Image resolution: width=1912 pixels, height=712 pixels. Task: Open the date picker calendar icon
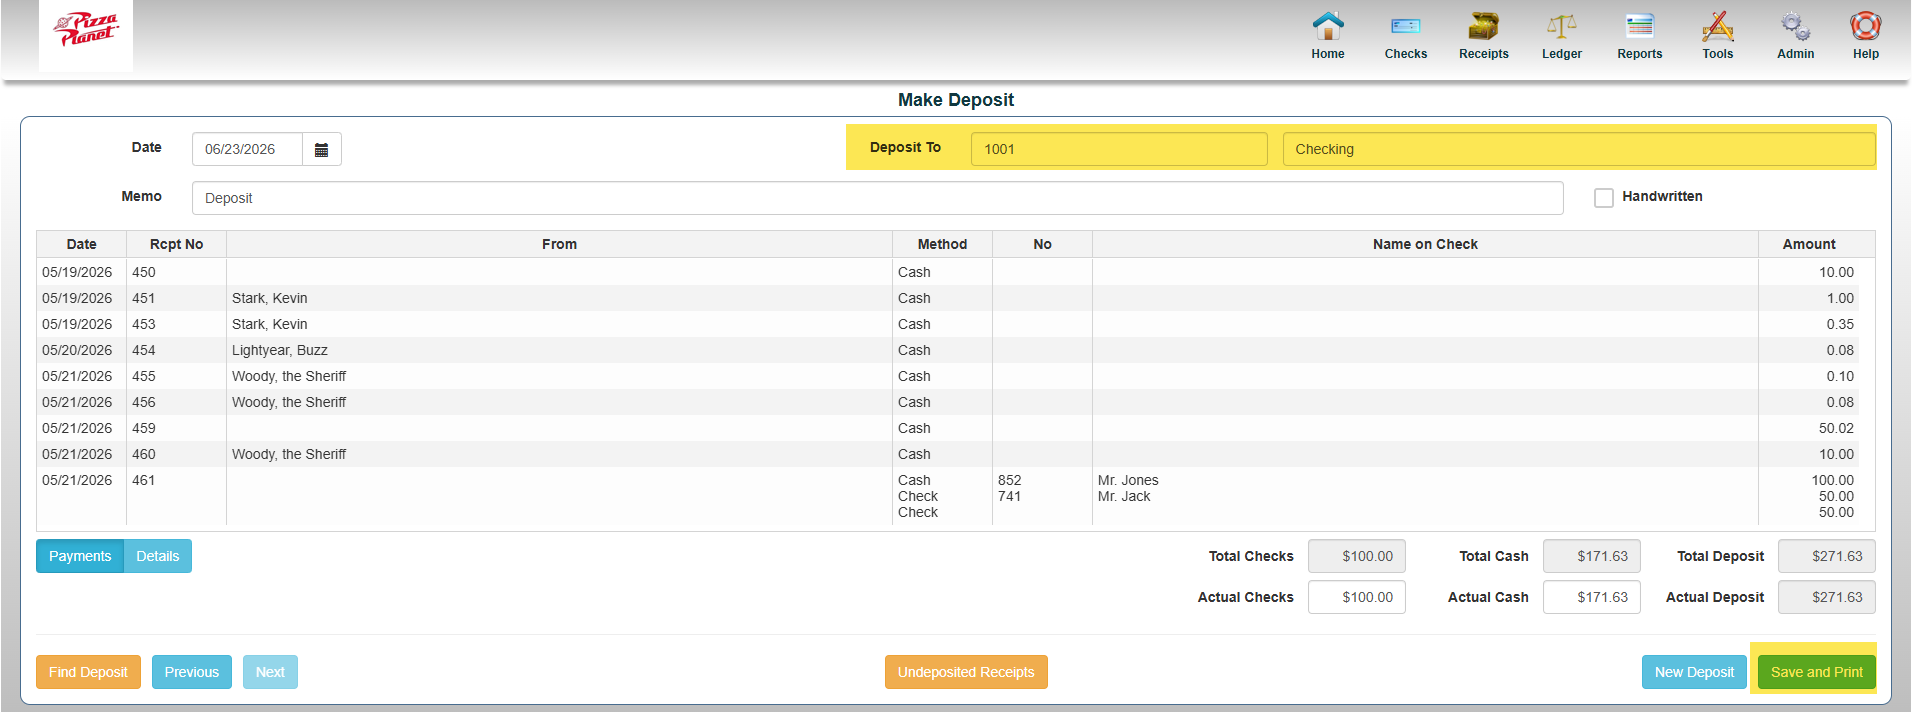[x=321, y=149]
